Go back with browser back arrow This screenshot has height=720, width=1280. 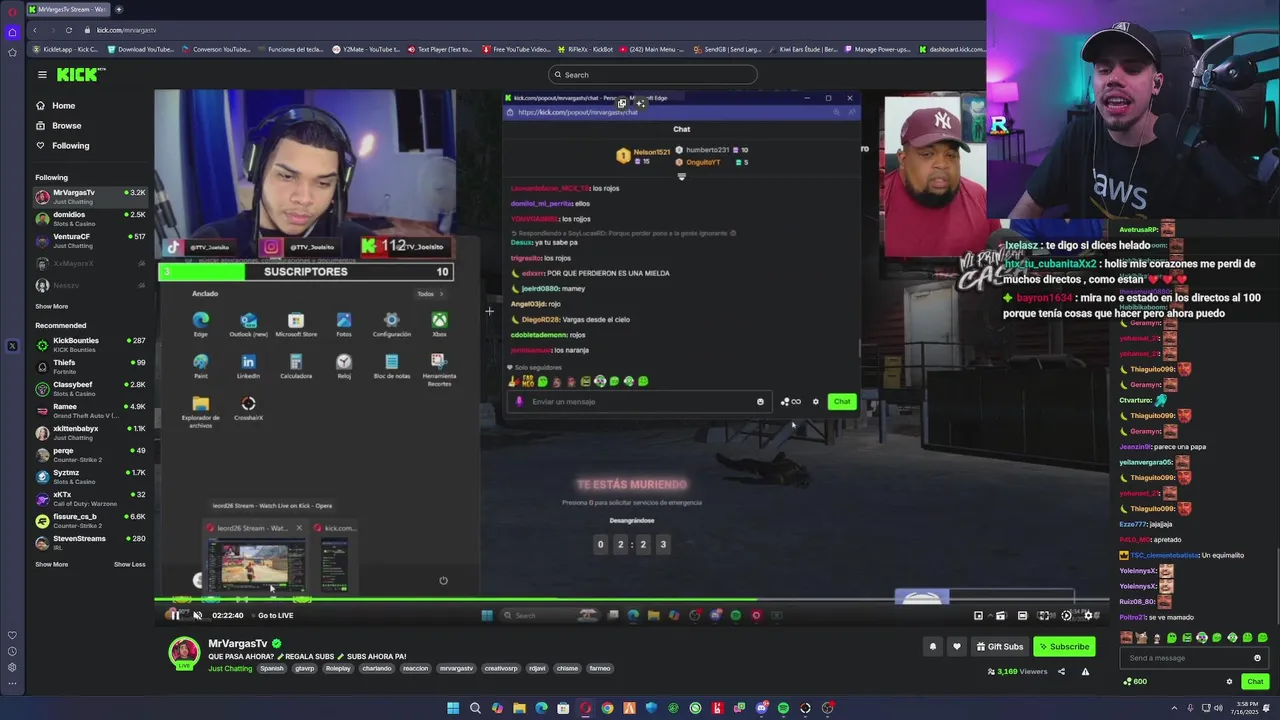[33, 30]
